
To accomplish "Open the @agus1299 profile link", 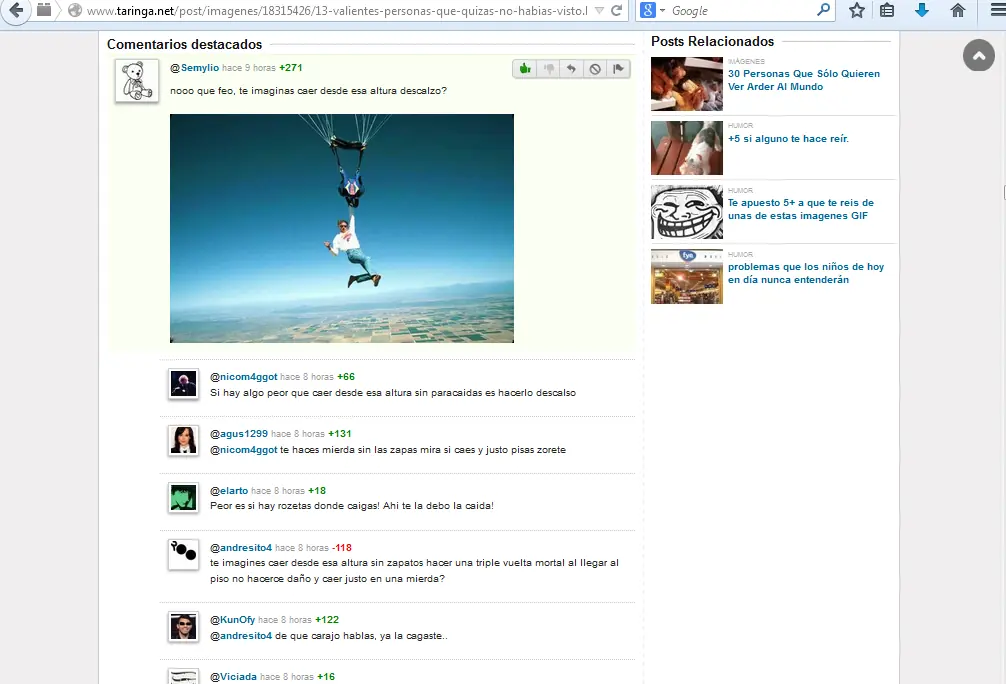I will coord(239,434).
